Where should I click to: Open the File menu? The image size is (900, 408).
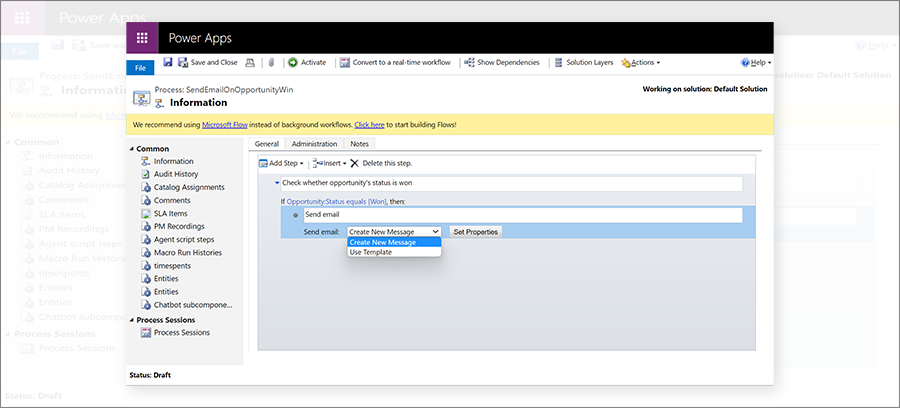140,68
